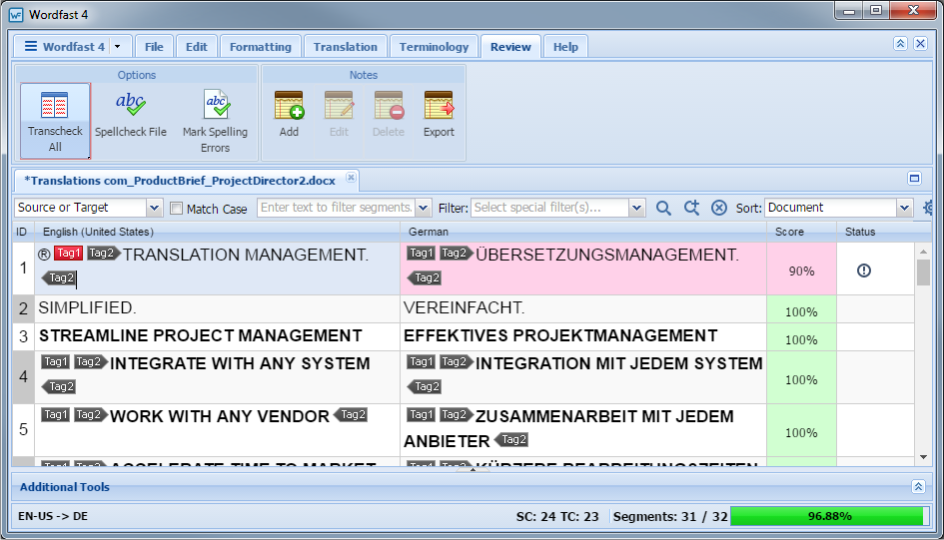Click the ID column header
This screenshot has width=944, height=540.
point(22,231)
